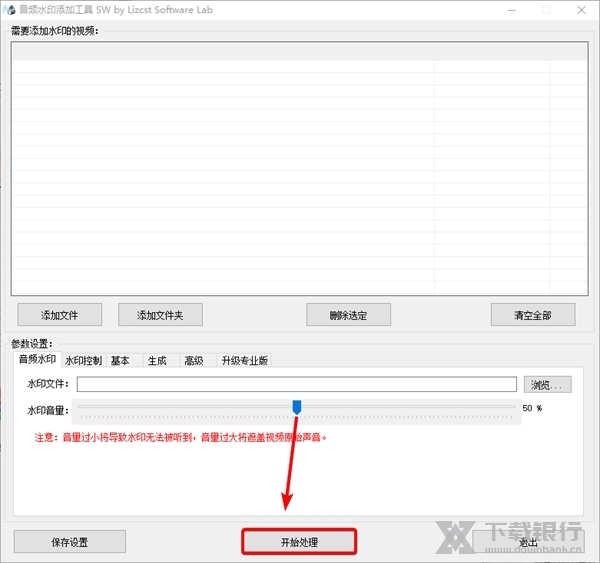The image size is (600, 563).
Task: Start processing with 开始处理 button
Action: 299,542
